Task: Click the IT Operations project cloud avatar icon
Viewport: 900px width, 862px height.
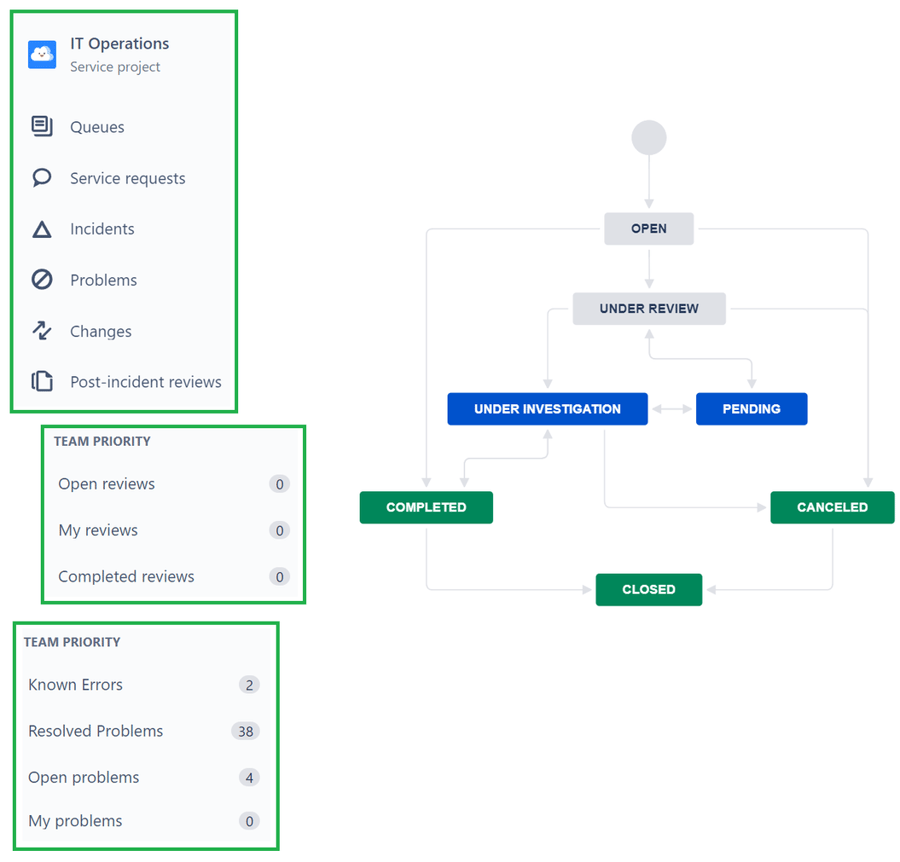Action: (40, 54)
